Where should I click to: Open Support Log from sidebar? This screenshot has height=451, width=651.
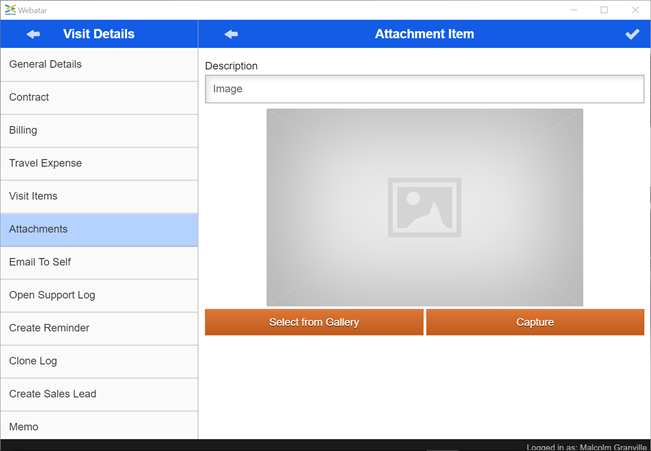[x=99, y=296]
